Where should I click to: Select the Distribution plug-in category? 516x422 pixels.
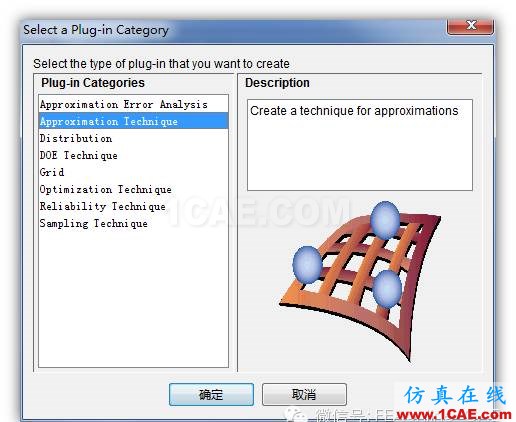pyautogui.click(x=133, y=138)
